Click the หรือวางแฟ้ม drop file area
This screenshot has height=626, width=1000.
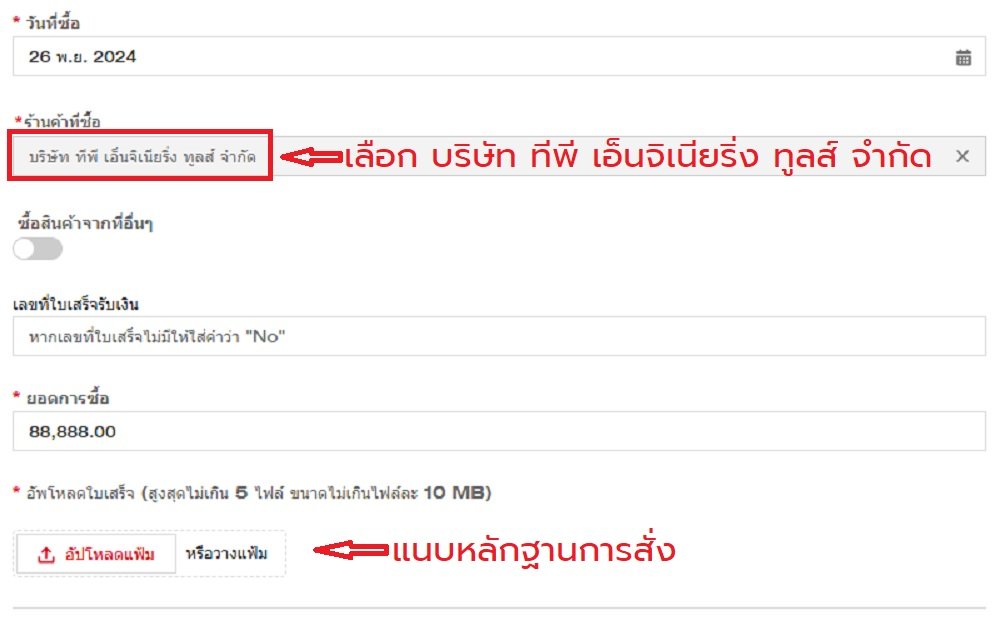point(227,554)
